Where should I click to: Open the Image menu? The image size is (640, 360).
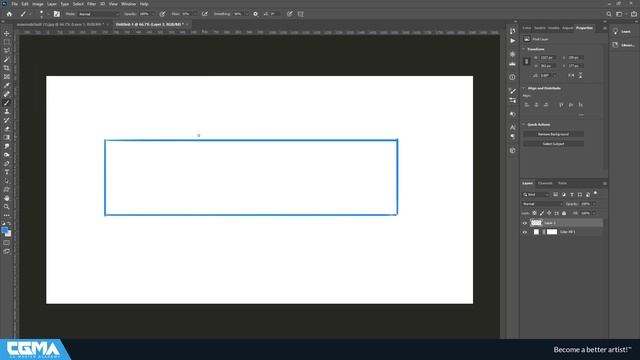coord(38,4)
